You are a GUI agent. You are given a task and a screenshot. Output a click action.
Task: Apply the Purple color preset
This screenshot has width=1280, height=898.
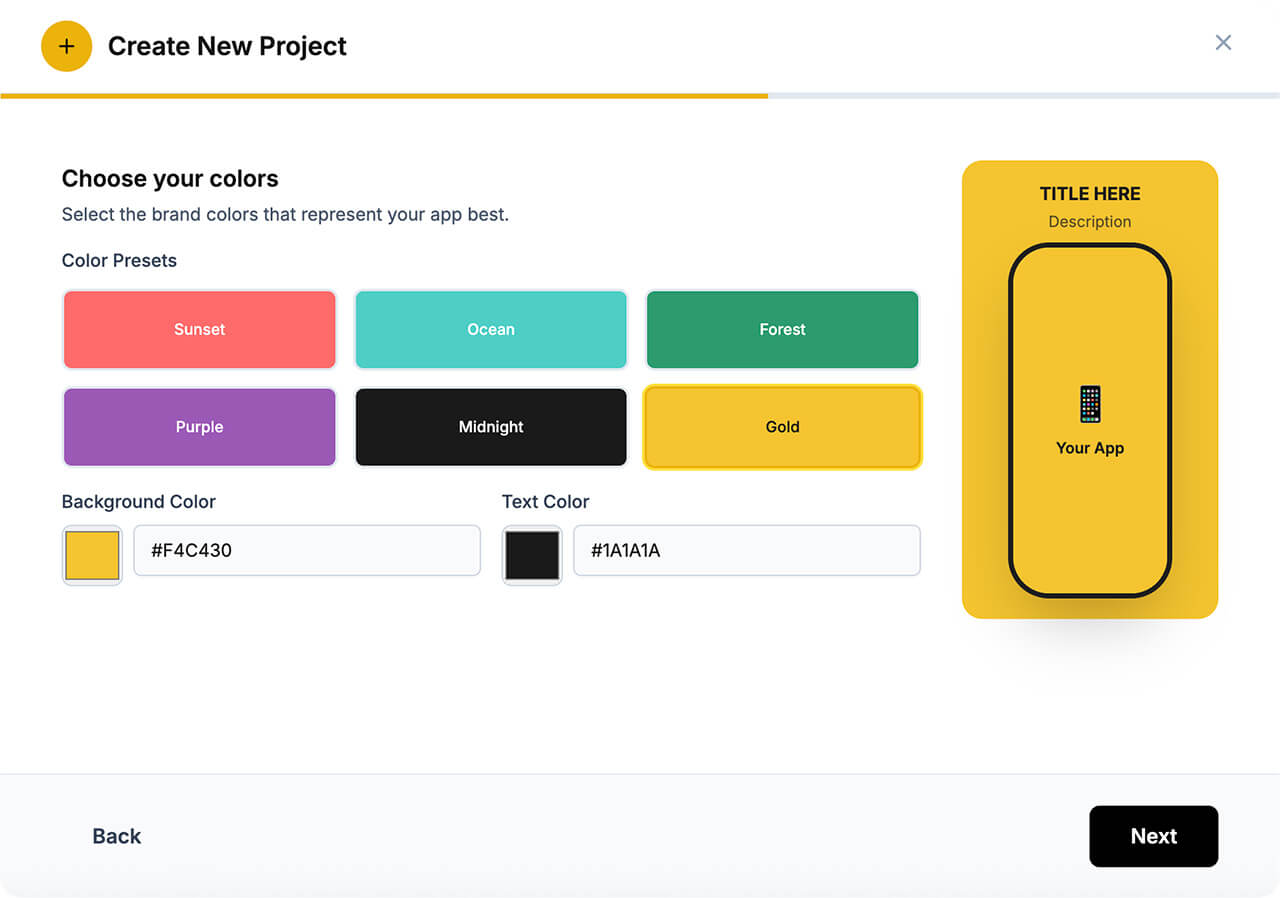coord(200,427)
